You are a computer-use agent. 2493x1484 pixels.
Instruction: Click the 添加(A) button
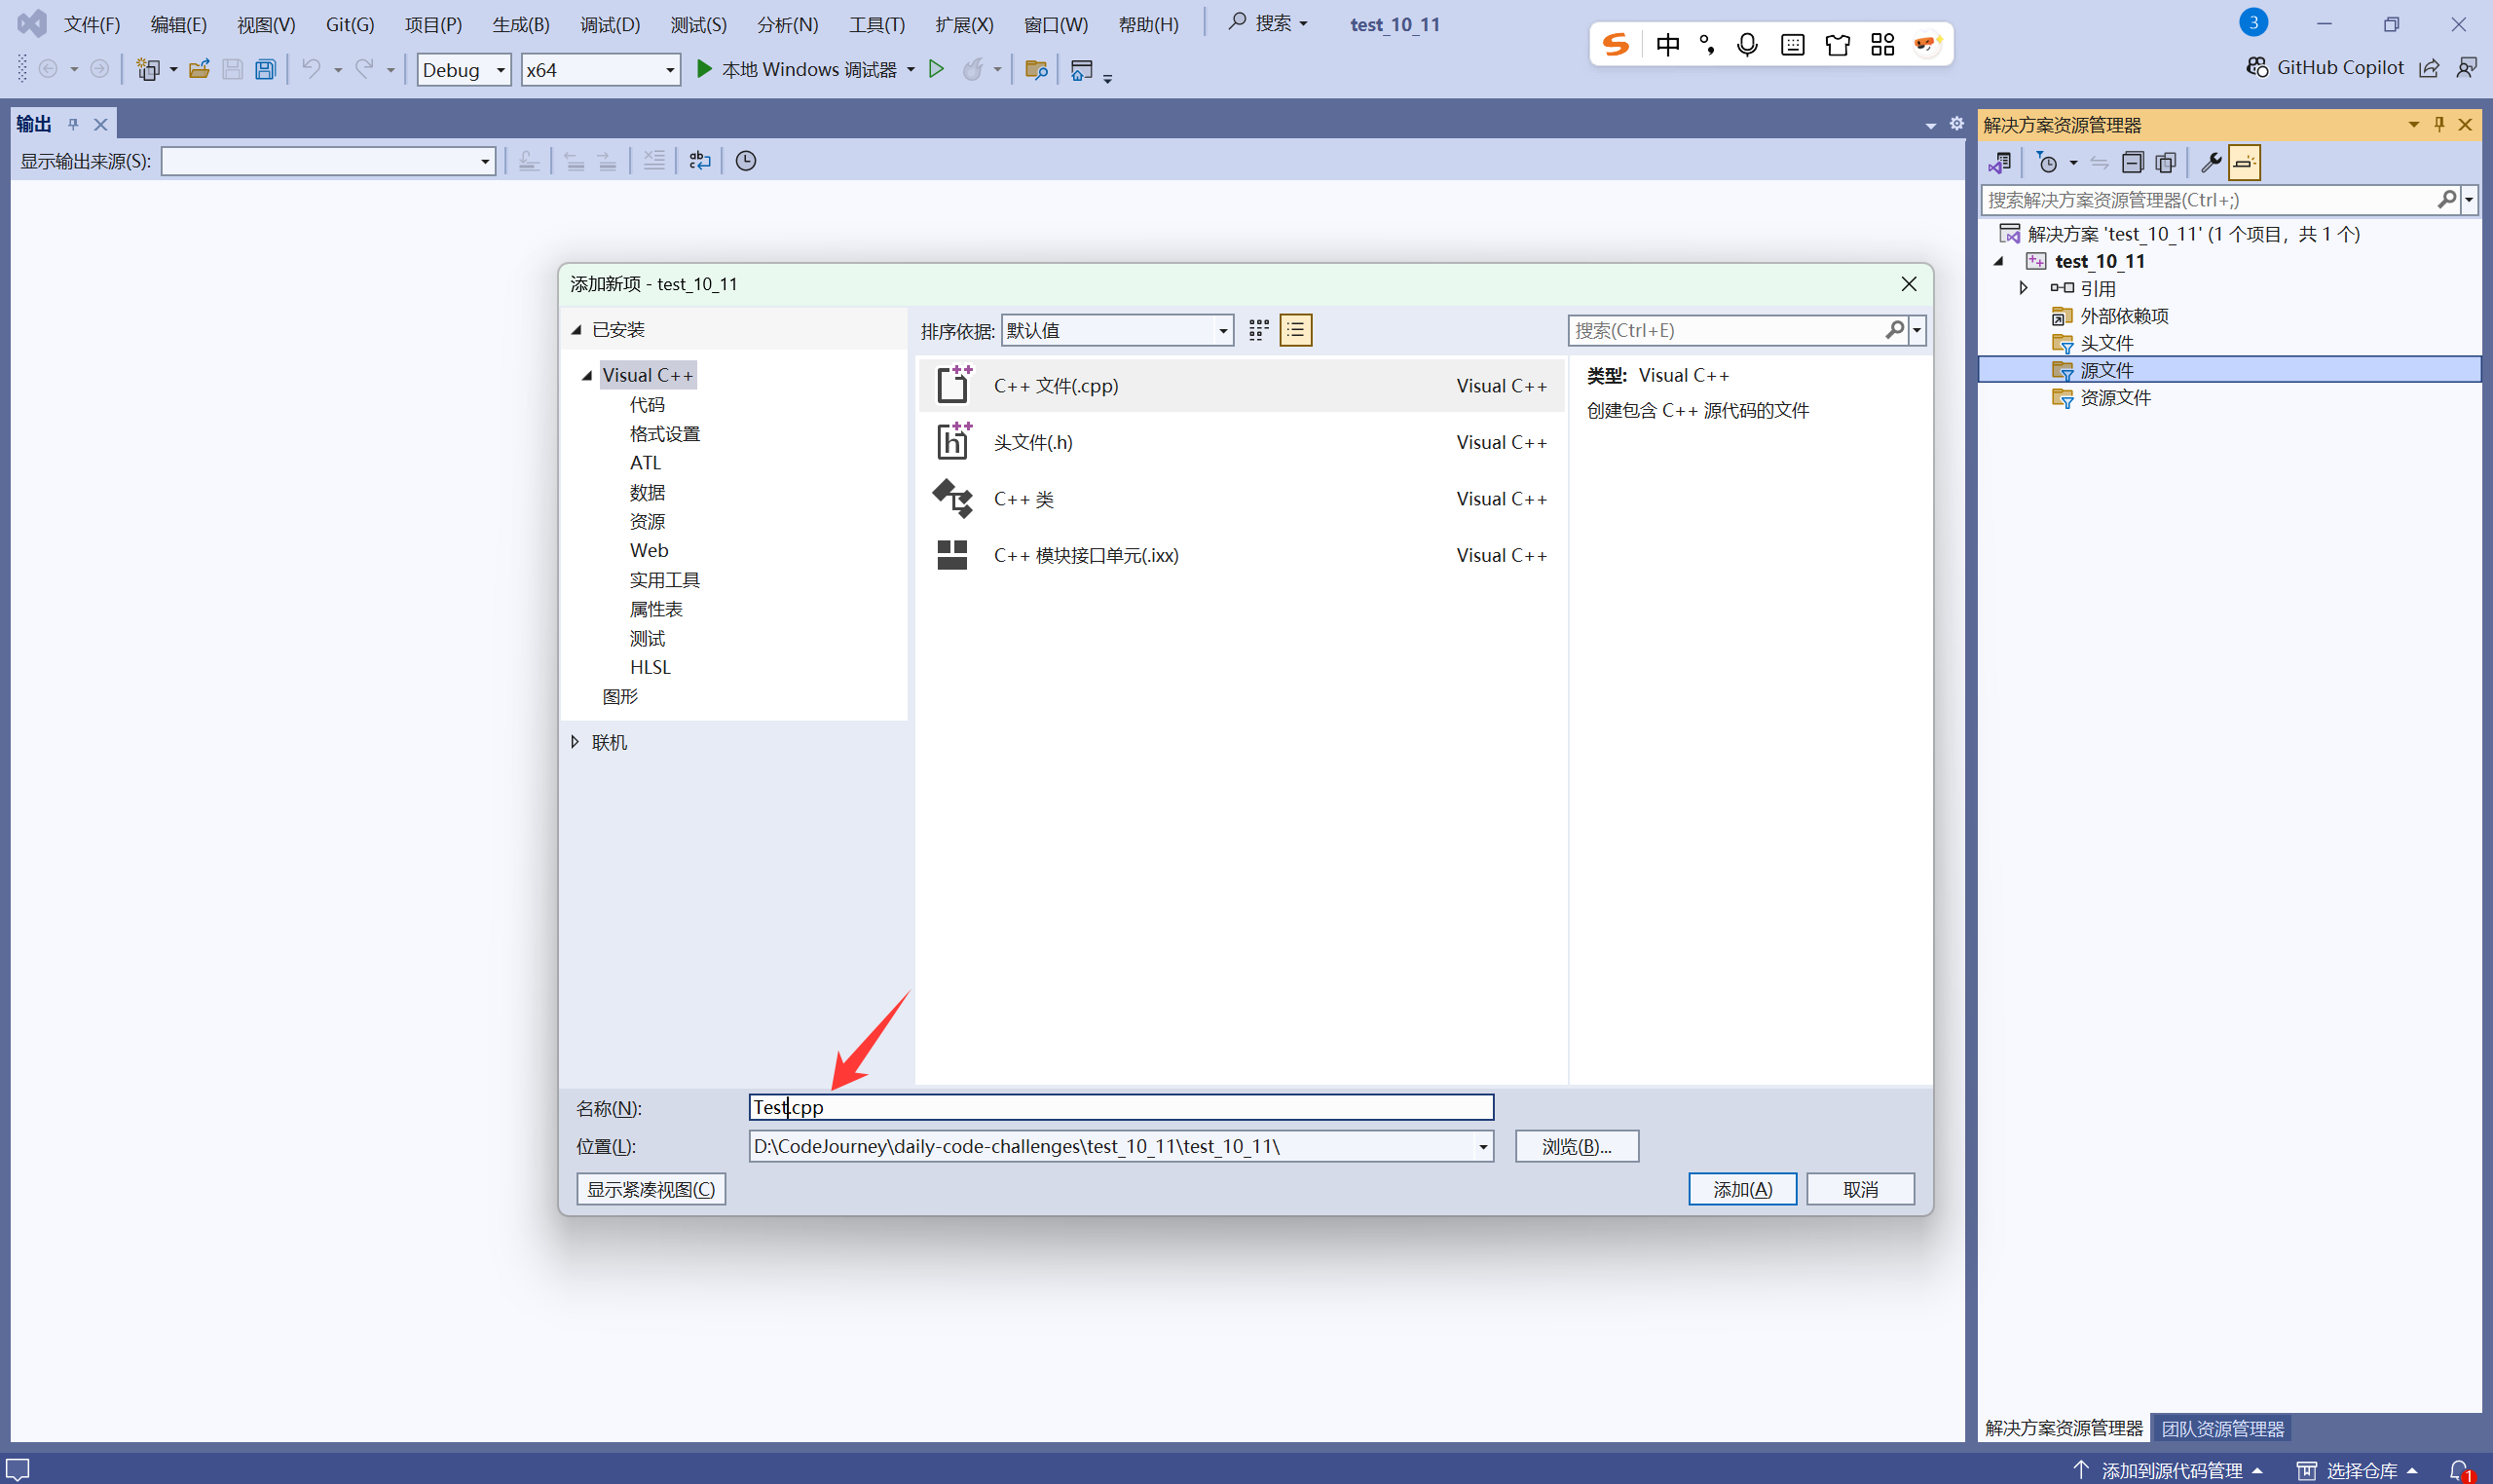(x=1742, y=1189)
